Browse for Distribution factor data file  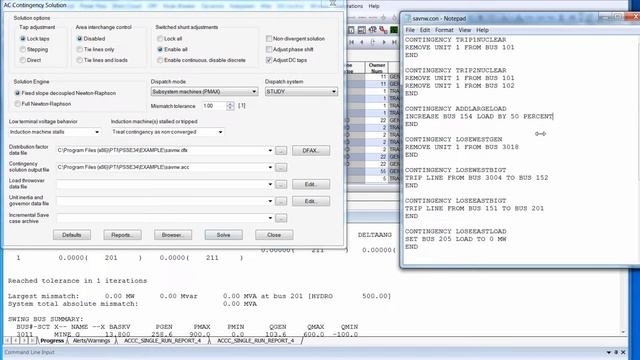(x=281, y=151)
